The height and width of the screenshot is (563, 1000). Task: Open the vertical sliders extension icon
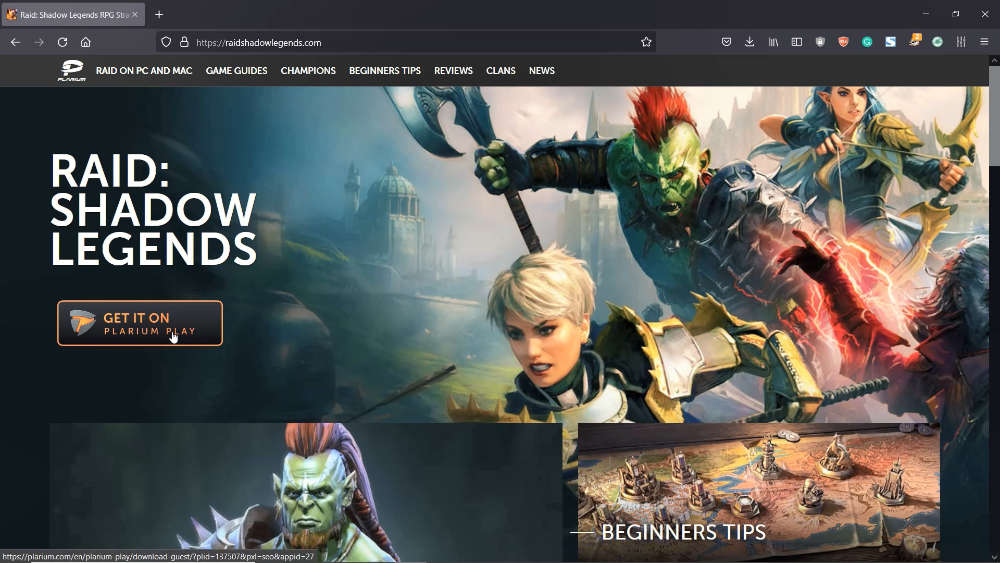[960, 42]
